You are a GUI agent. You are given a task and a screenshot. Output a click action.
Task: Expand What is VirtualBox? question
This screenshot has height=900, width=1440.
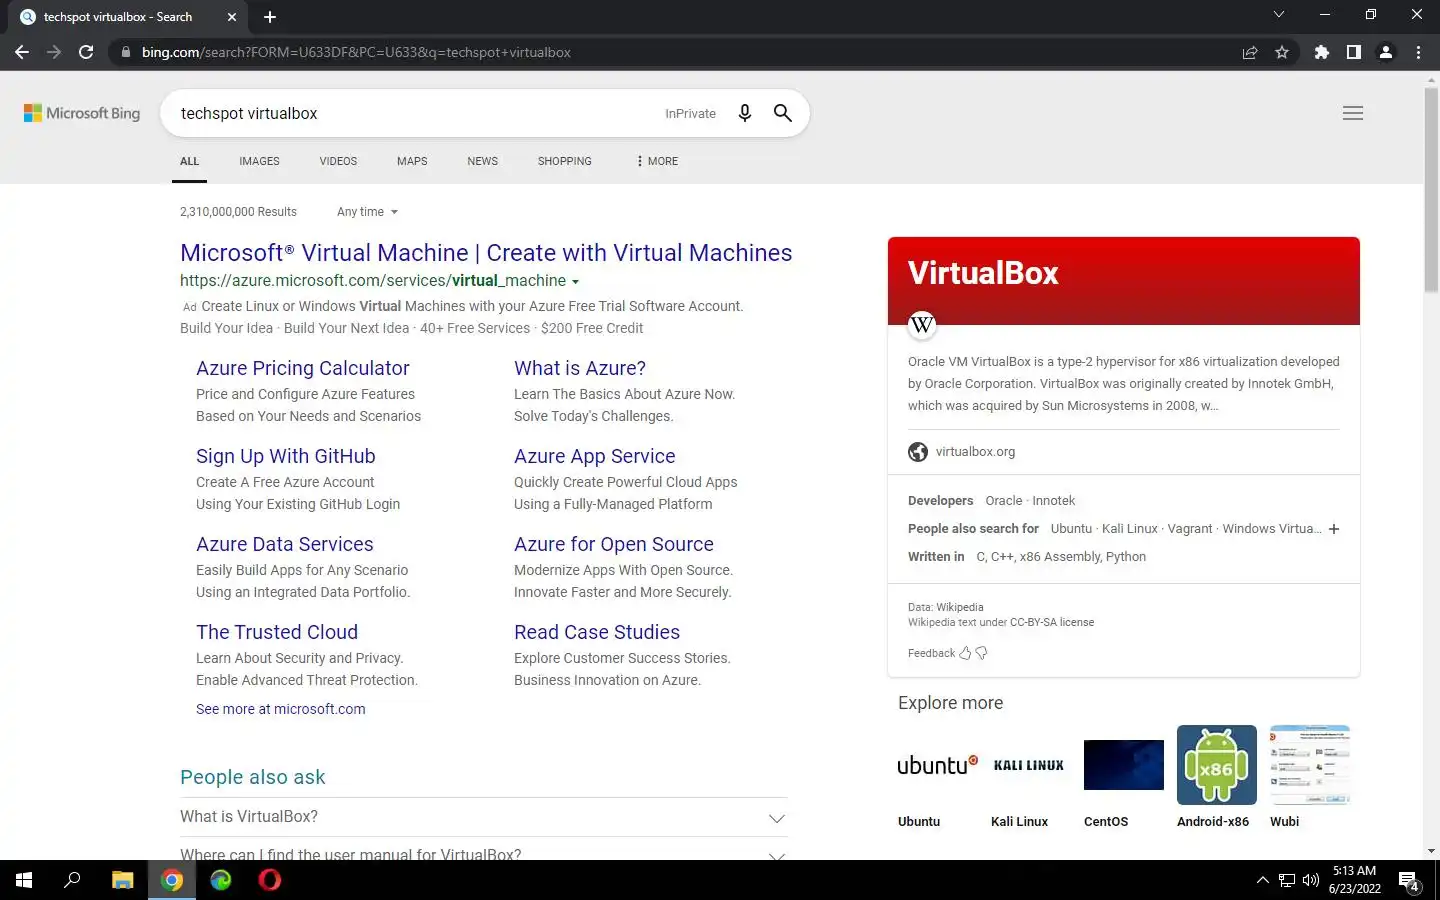click(x=484, y=817)
